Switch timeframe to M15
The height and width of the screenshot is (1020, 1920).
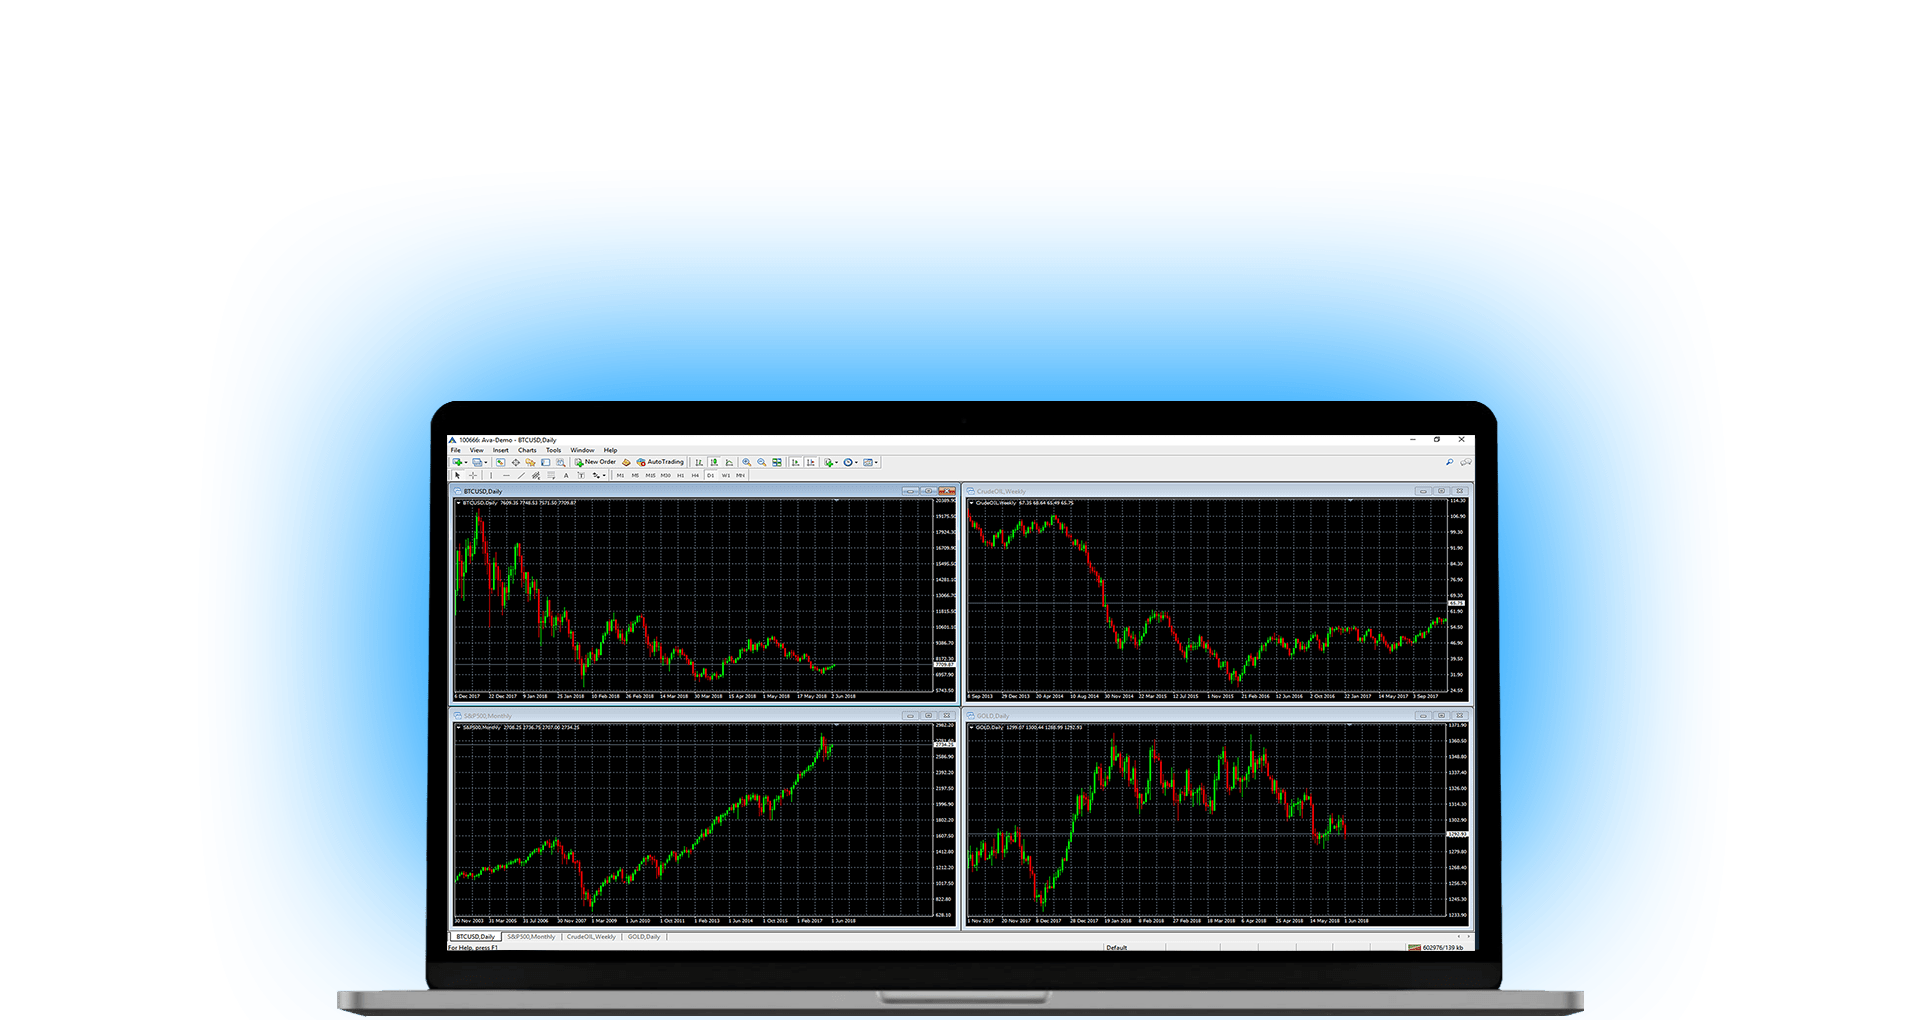coord(650,475)
